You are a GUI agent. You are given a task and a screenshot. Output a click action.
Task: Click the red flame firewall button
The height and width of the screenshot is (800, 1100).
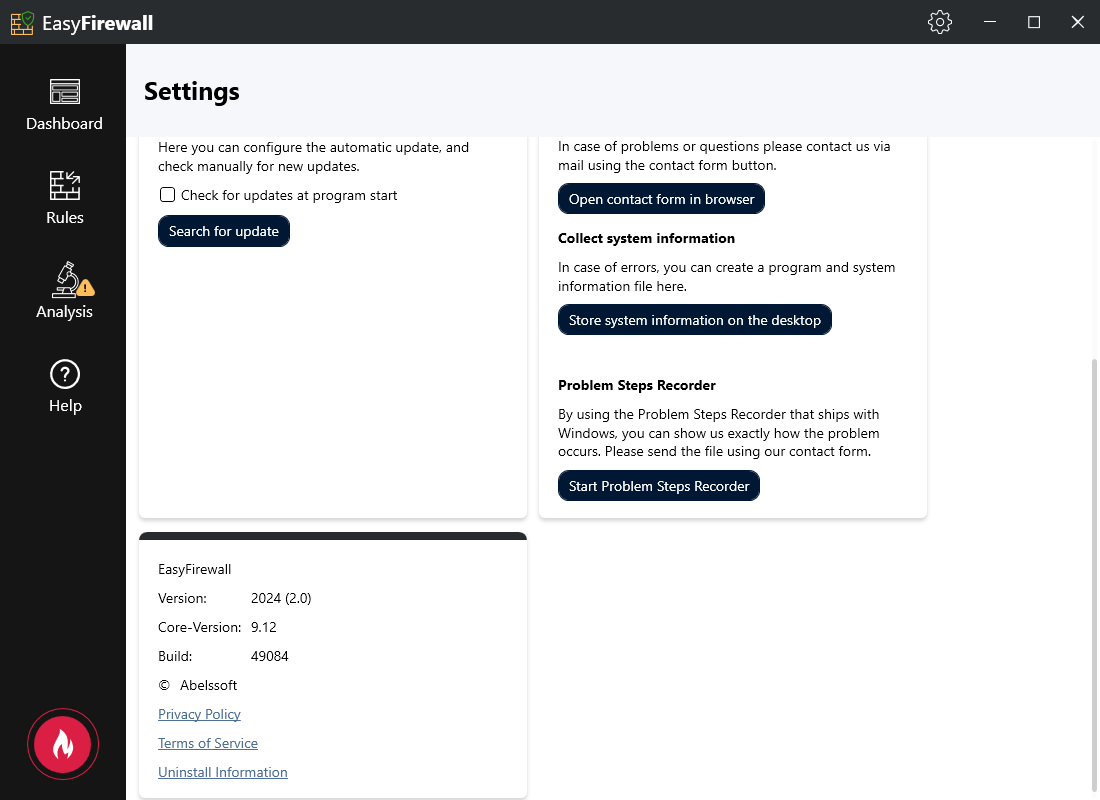pos(63,744)
